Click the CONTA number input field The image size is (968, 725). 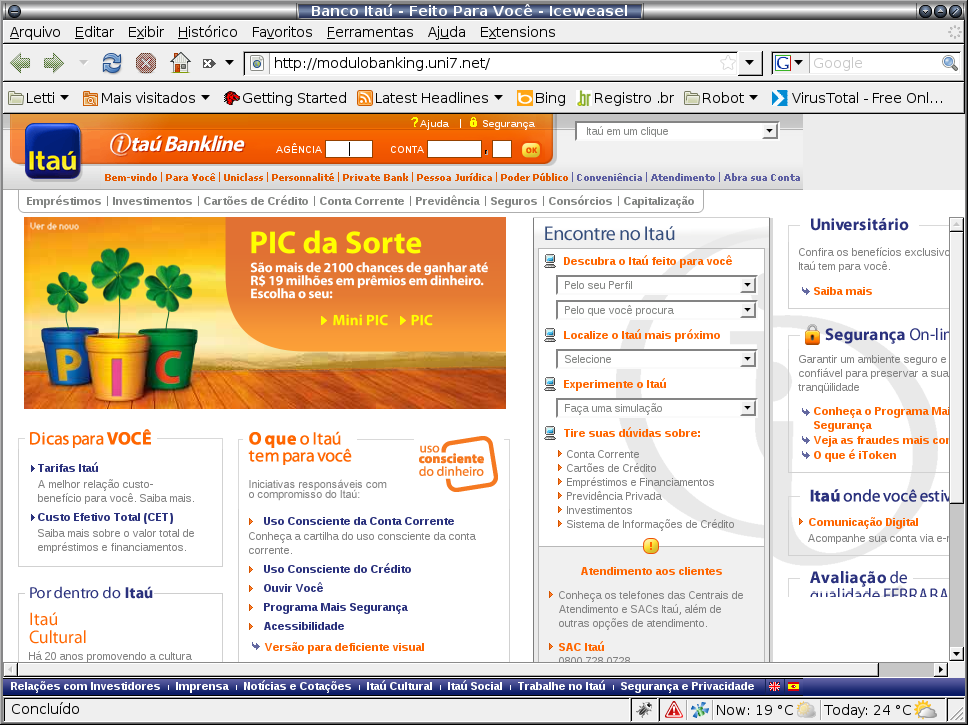click(454, 149)
